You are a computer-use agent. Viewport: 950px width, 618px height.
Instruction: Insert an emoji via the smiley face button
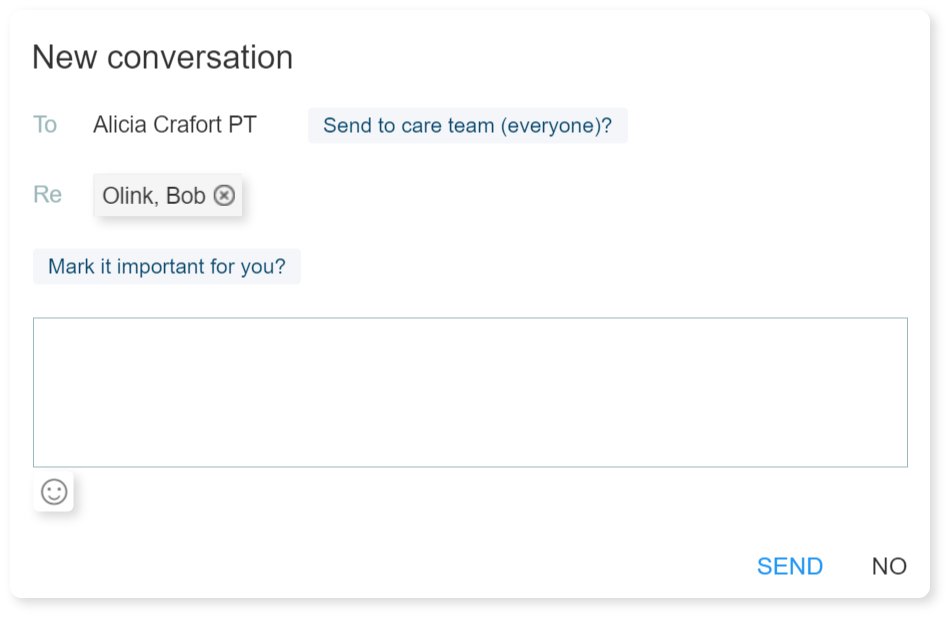[54, 491]
